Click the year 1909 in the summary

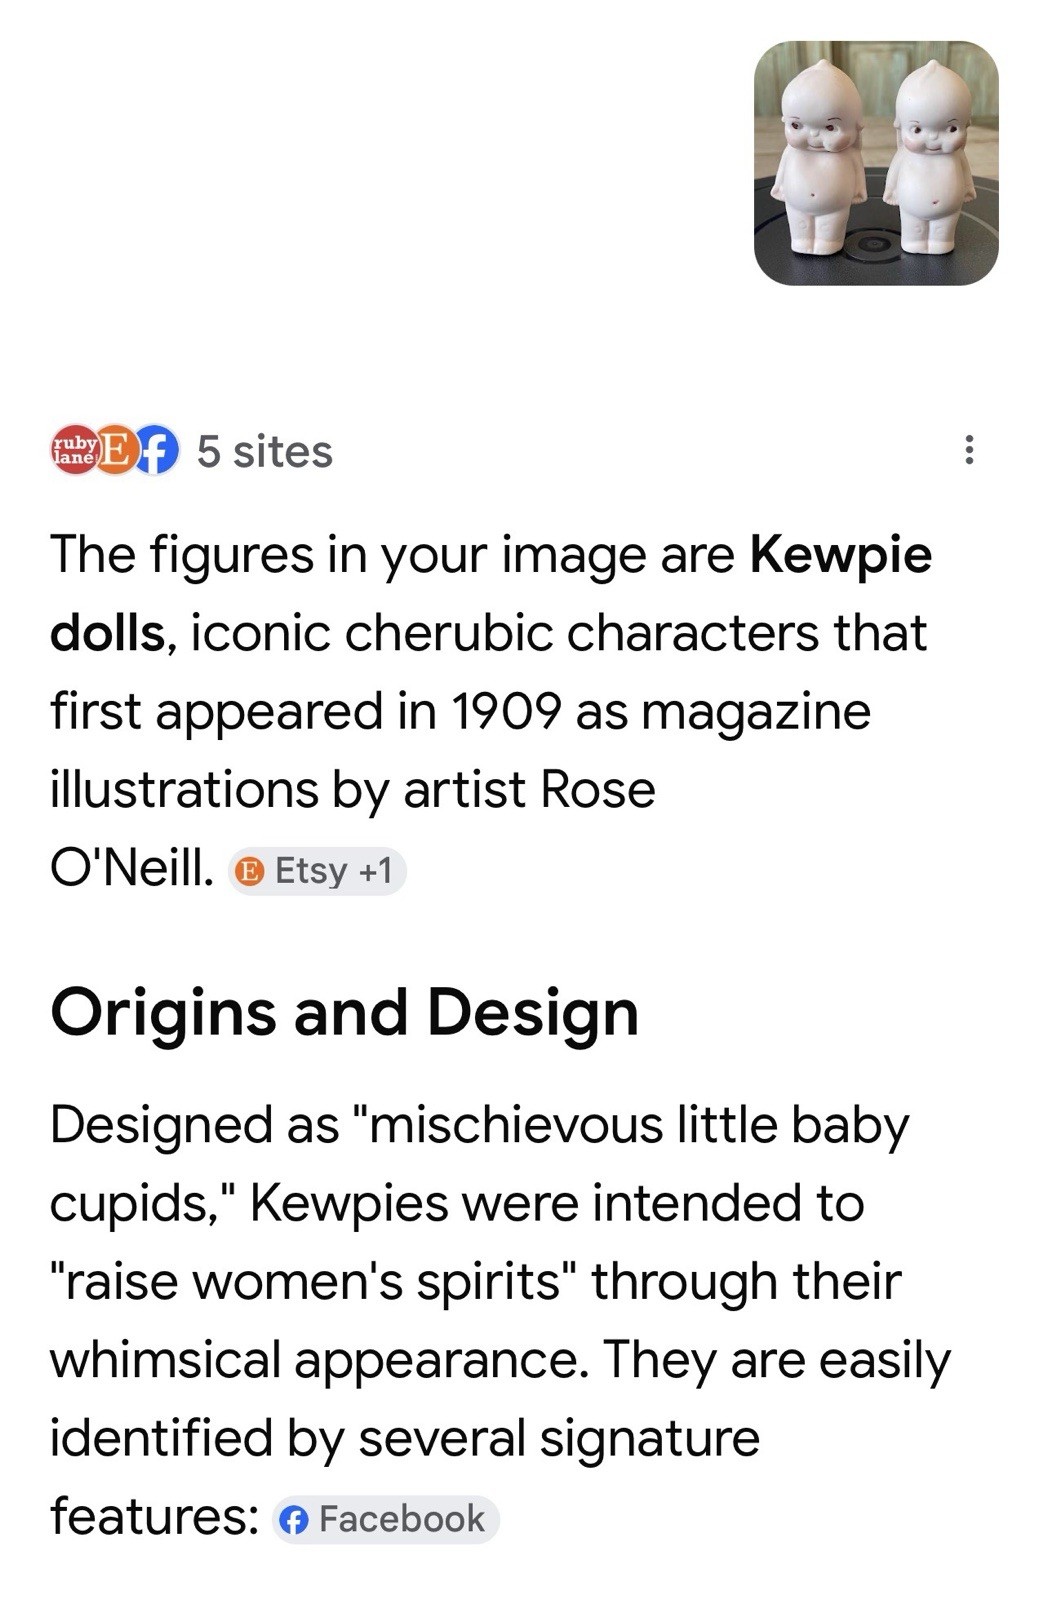coord(505,711)
